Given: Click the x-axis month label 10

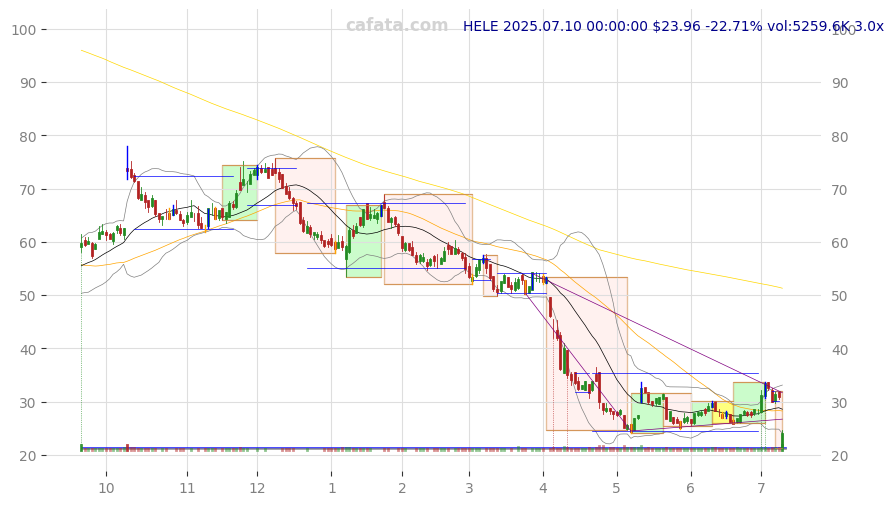Looking at the screenshot, I should pyautogui.click(x=106, y=488).
